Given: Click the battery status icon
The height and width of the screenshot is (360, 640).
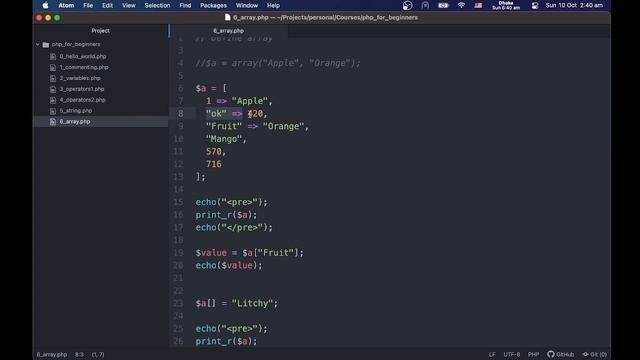Looking at the screenshot, I should click(443, 5).
